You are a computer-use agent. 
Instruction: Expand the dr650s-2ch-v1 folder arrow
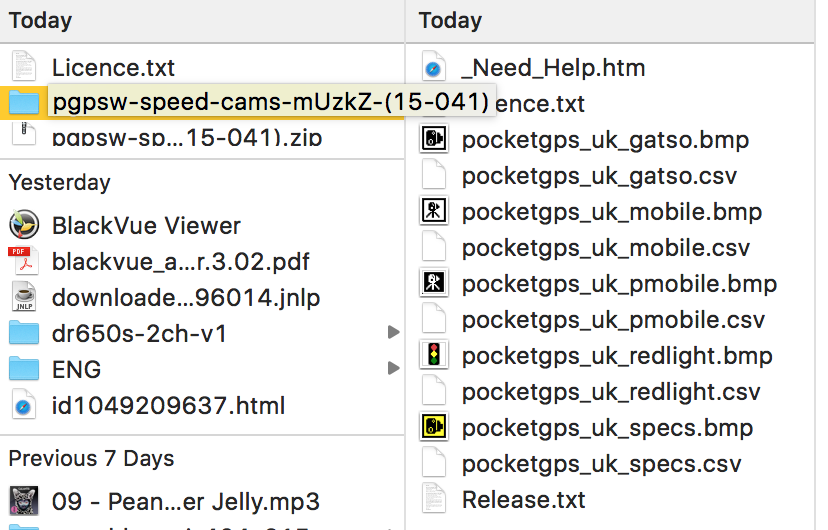point(393,333)
